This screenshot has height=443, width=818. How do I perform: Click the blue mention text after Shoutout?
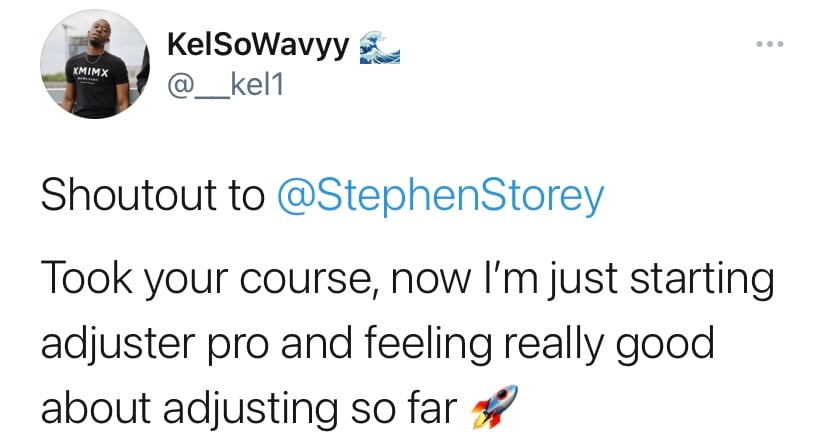[437, 198]
